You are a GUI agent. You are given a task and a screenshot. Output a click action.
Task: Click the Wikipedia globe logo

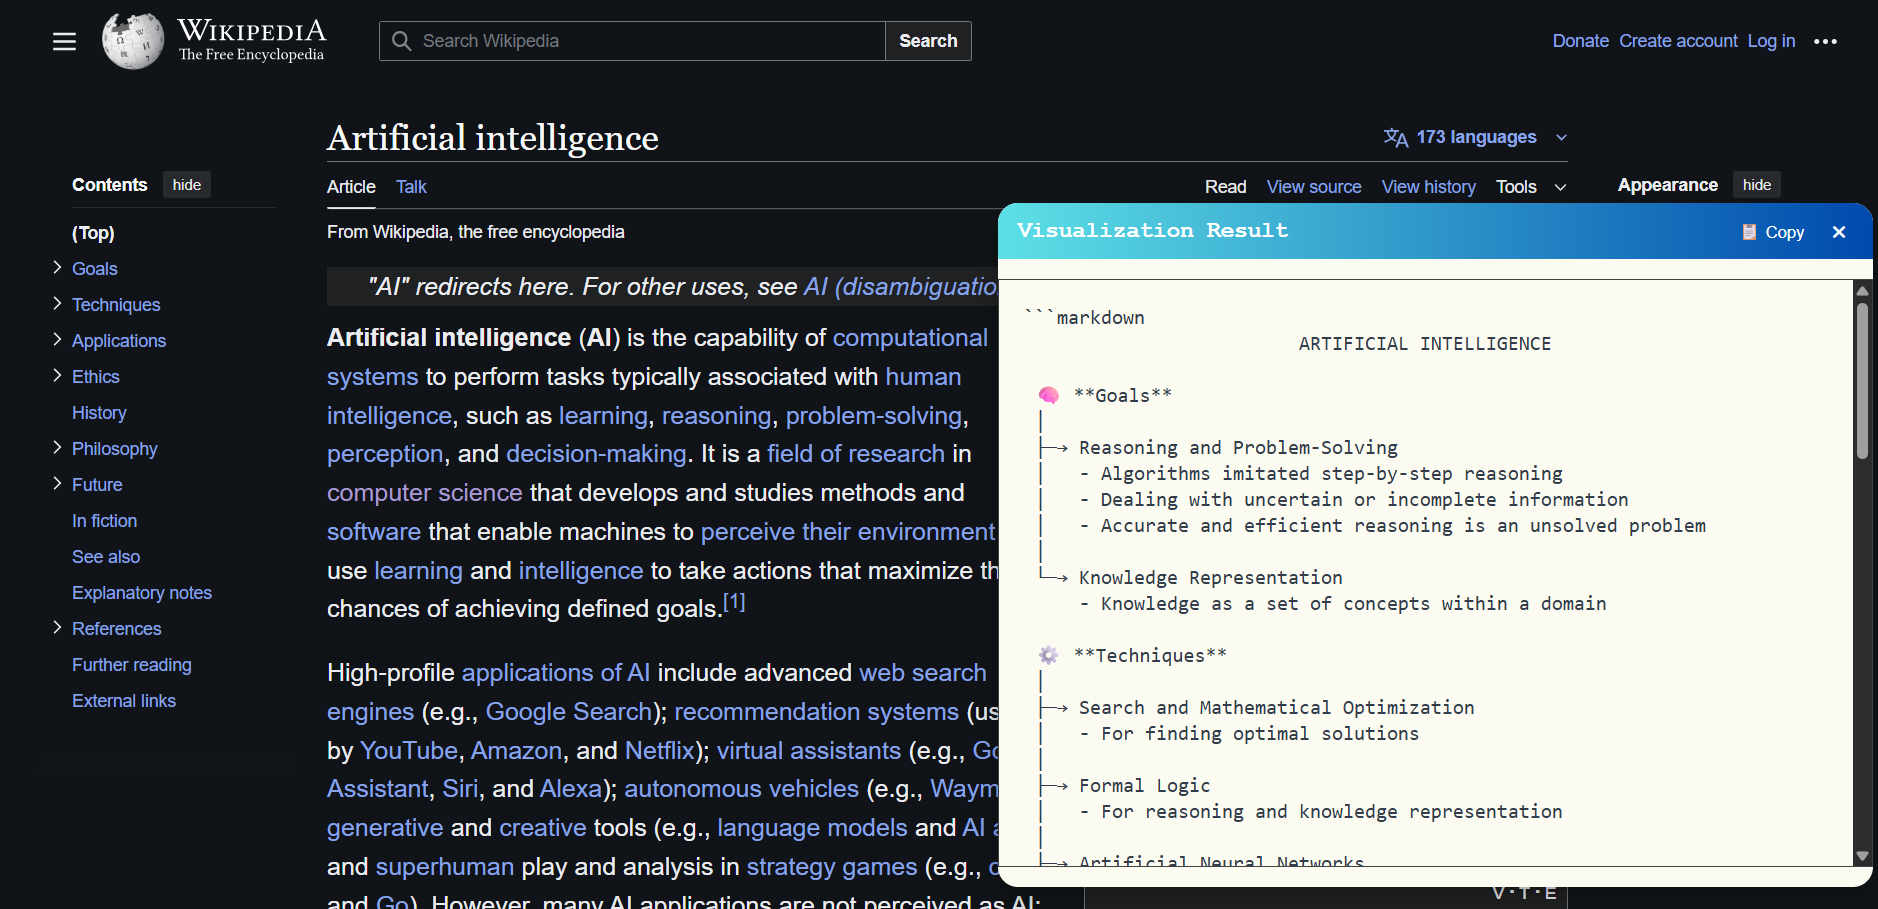133,41
